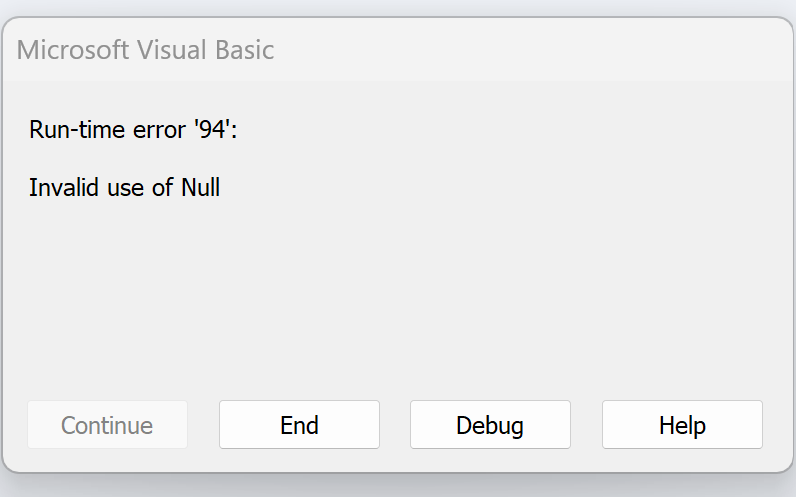Screen dimensions: 796x497
Task: Focus the dialog by clicking its title
Action: (146, 50)
